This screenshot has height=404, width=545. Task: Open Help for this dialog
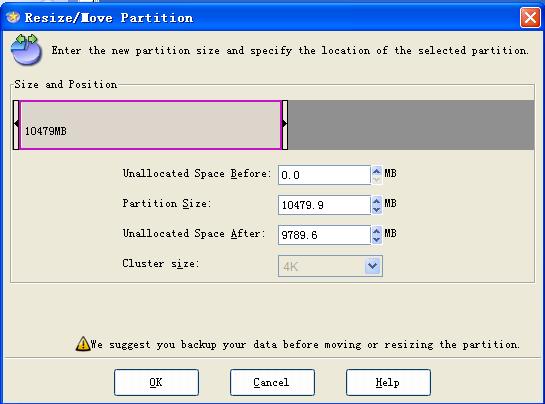(388, 382)
